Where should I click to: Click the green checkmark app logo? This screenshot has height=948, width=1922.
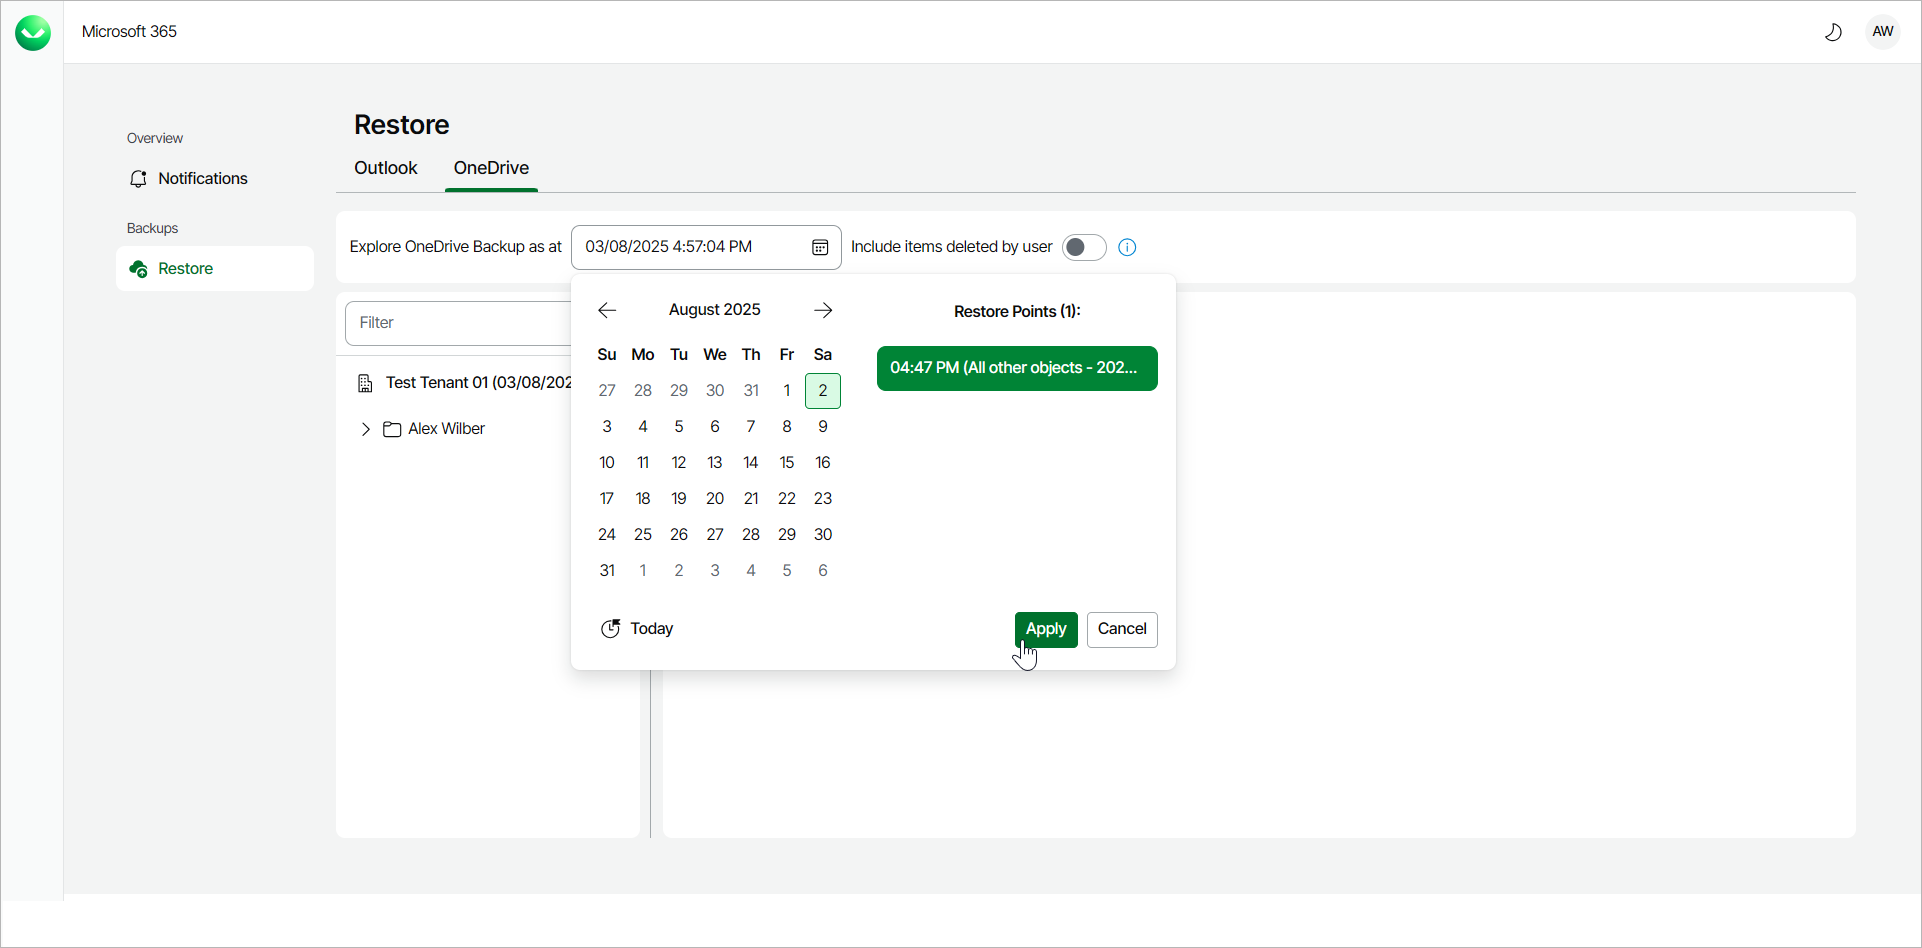pyautogui.click(x=32, y=31)
